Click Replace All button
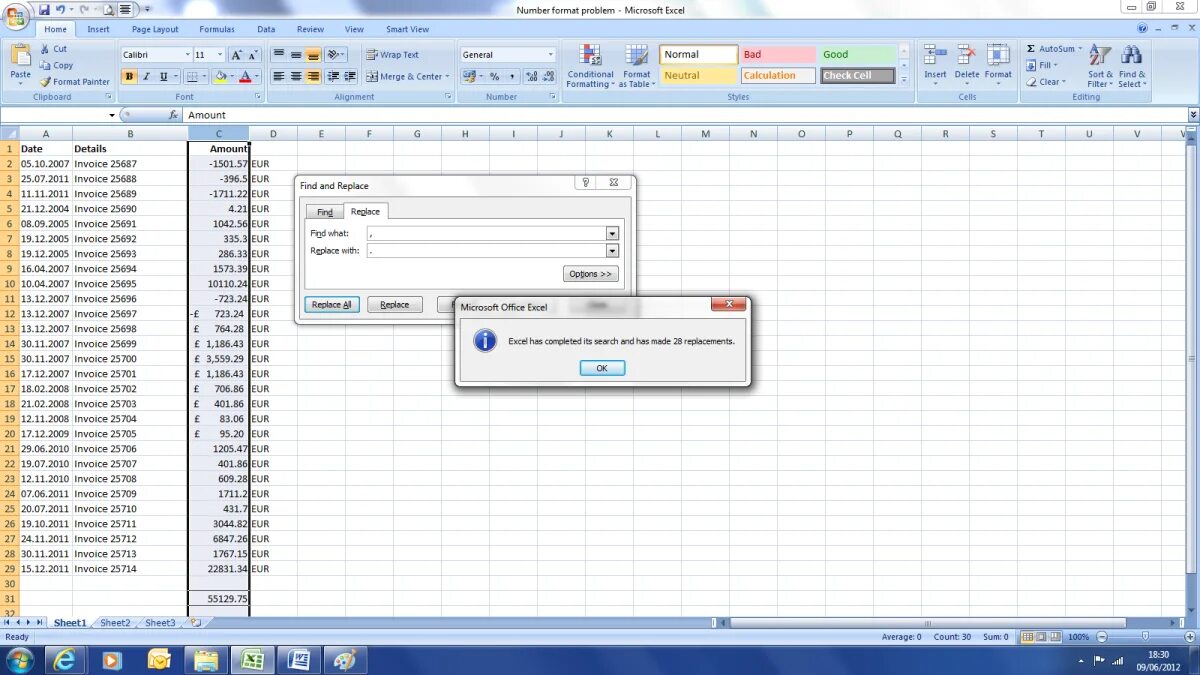 332,305
